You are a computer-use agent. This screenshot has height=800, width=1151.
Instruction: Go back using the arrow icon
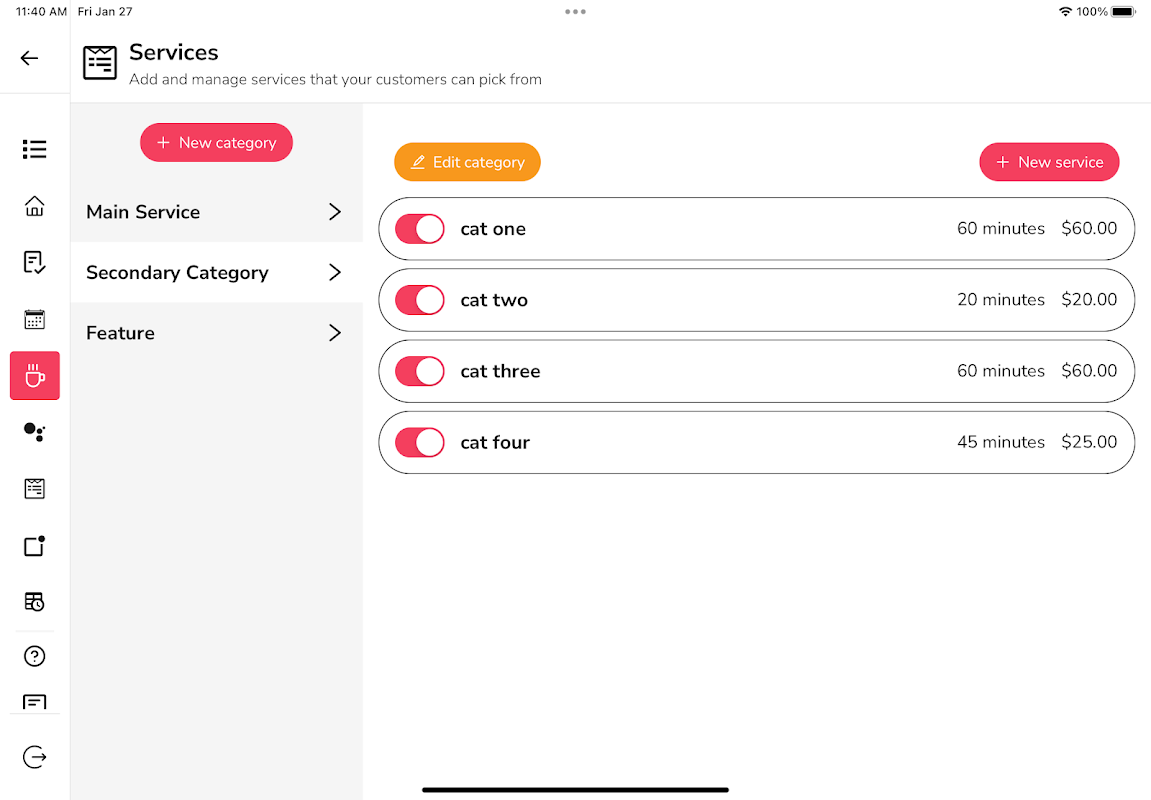(x=30, y=58)
